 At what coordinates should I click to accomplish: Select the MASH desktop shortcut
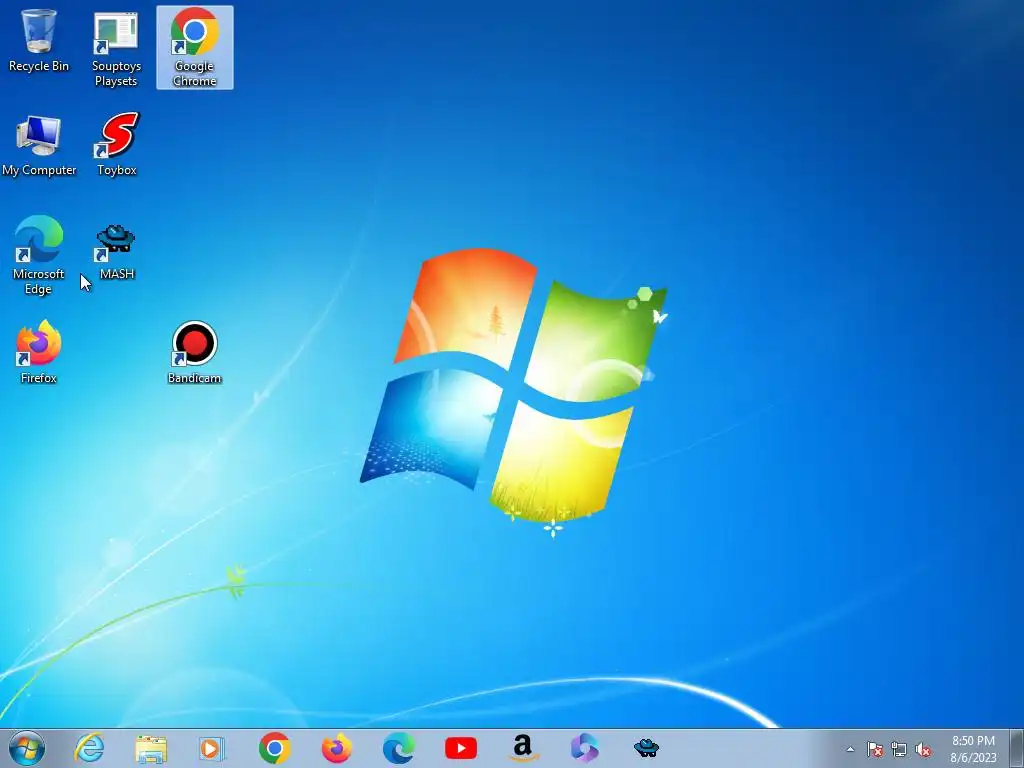116,252
